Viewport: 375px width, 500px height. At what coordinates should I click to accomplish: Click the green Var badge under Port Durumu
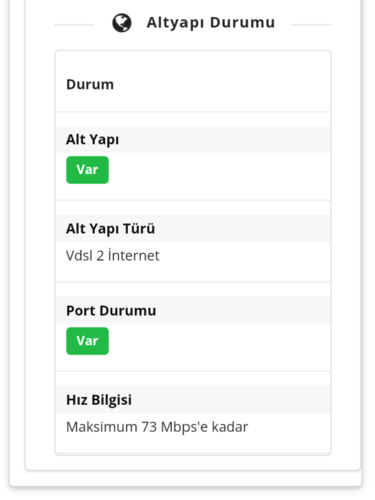tap(87, 341)
